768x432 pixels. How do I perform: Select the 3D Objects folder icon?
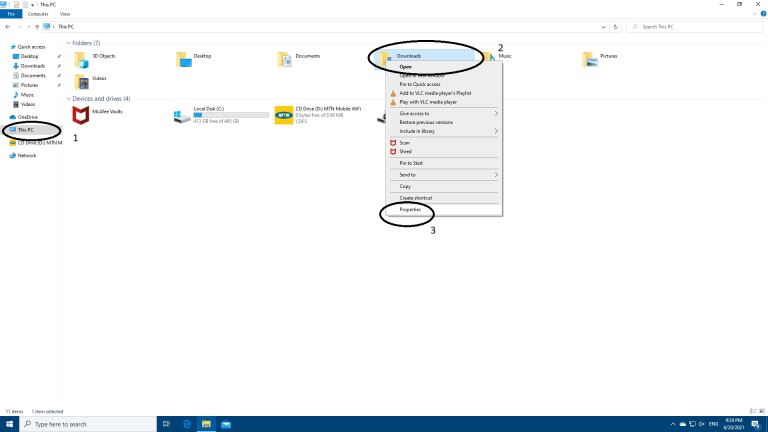click(x=81, y=60)
